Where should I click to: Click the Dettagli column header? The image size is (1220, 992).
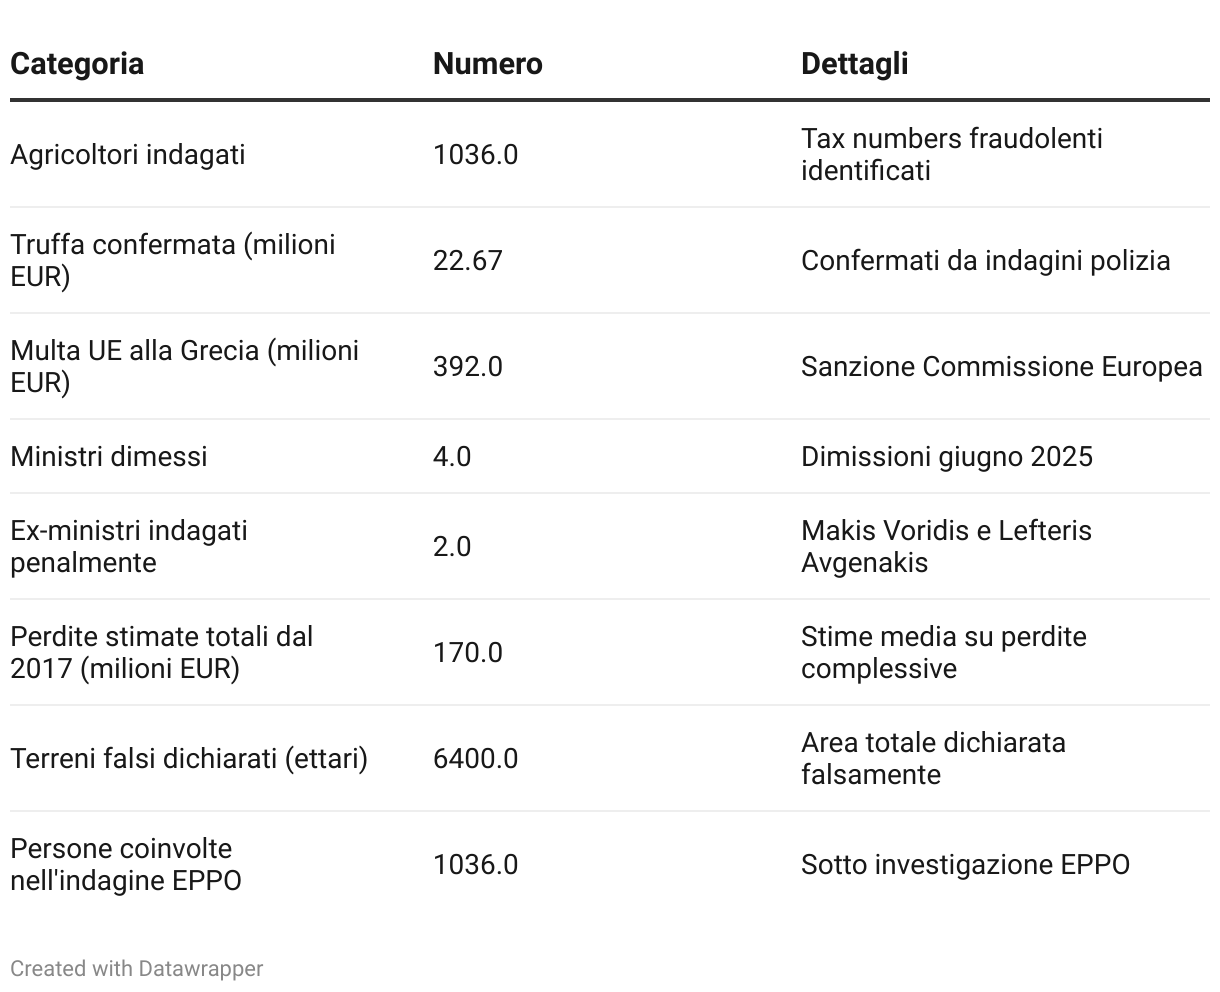click(855, 64)
